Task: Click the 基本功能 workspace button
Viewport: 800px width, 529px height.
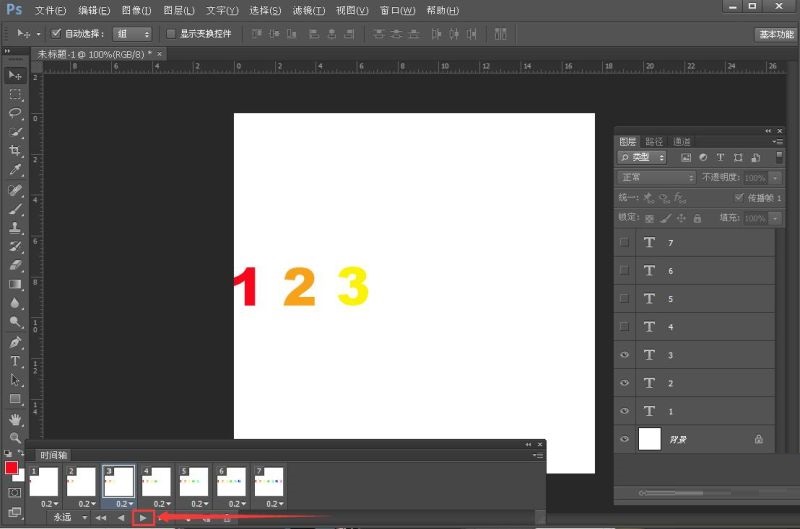Action: (774, 34)
